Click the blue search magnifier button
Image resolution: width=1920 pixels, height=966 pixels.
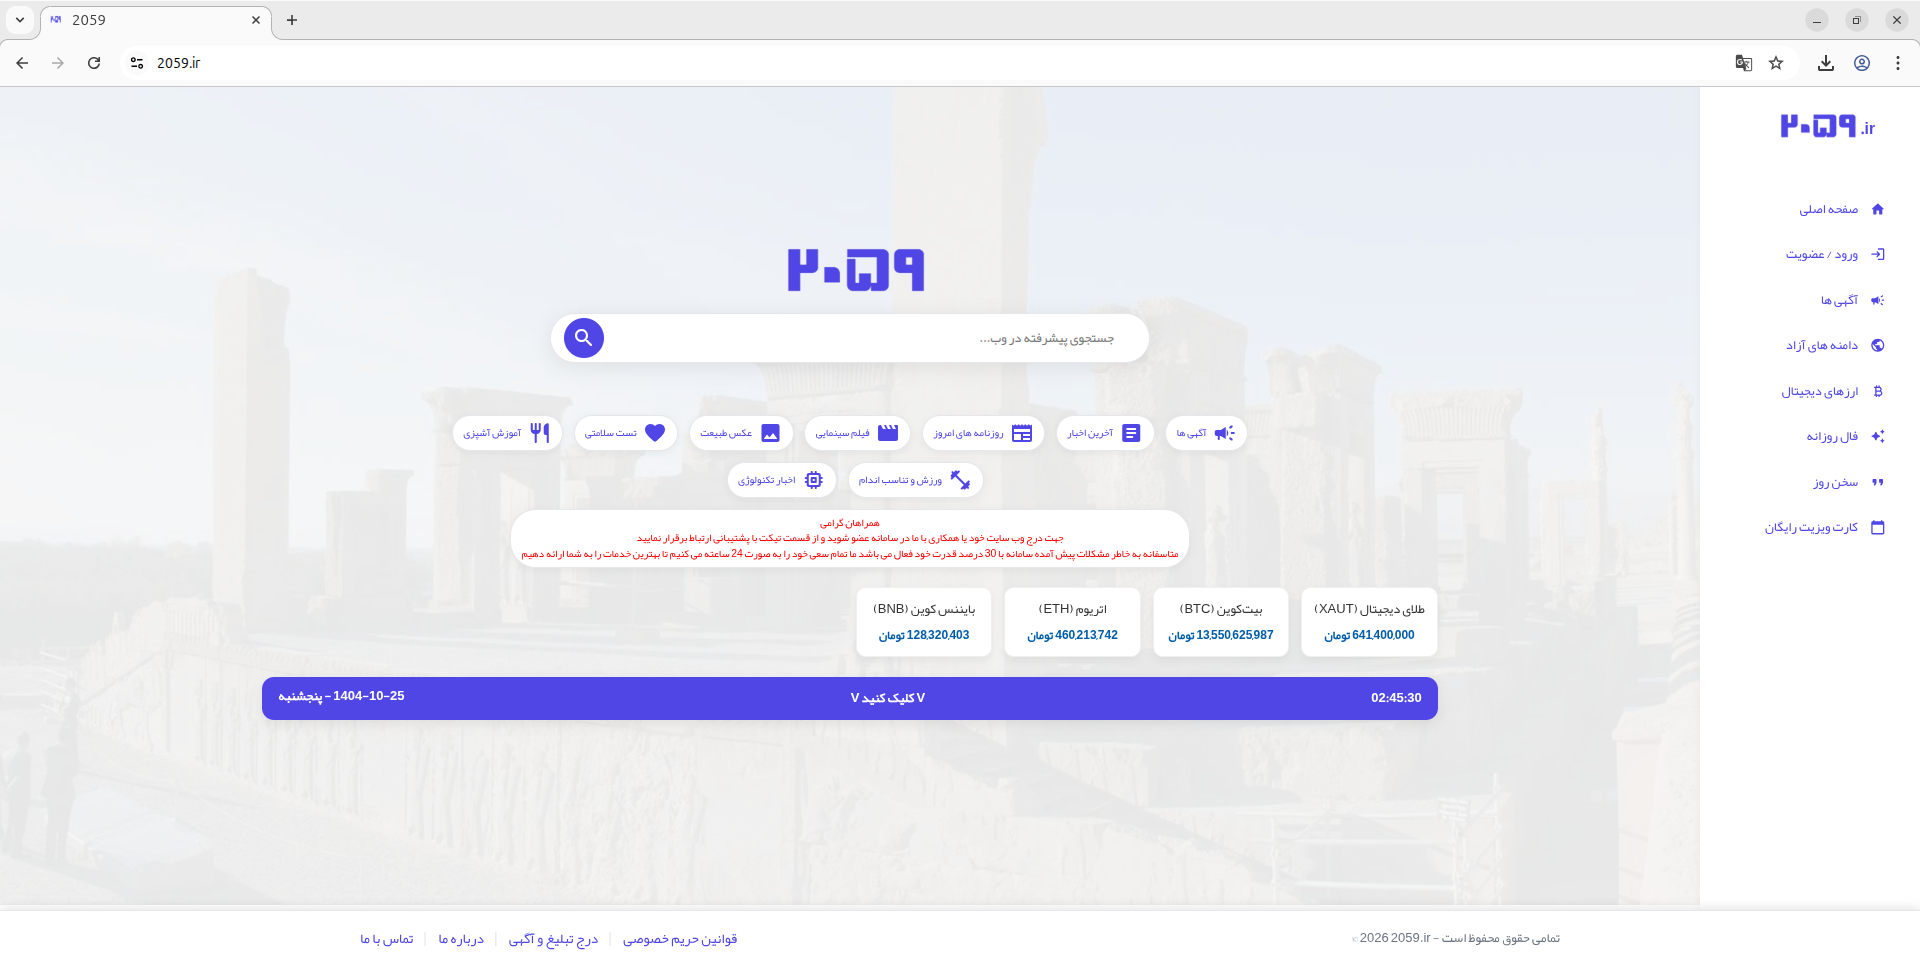coord(583,338)
